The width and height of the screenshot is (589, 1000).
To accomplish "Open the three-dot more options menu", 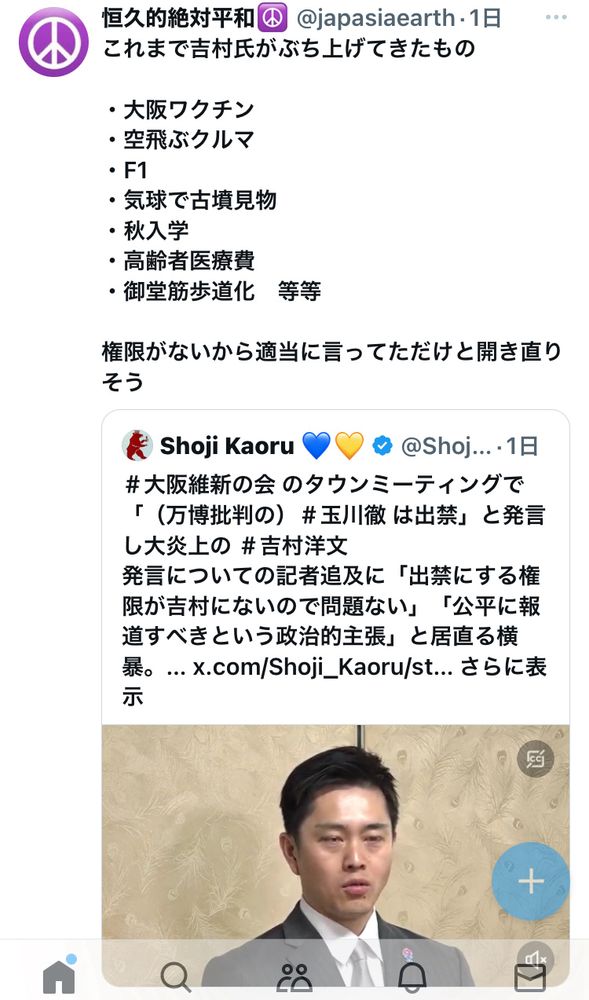I will coord(556,17).
